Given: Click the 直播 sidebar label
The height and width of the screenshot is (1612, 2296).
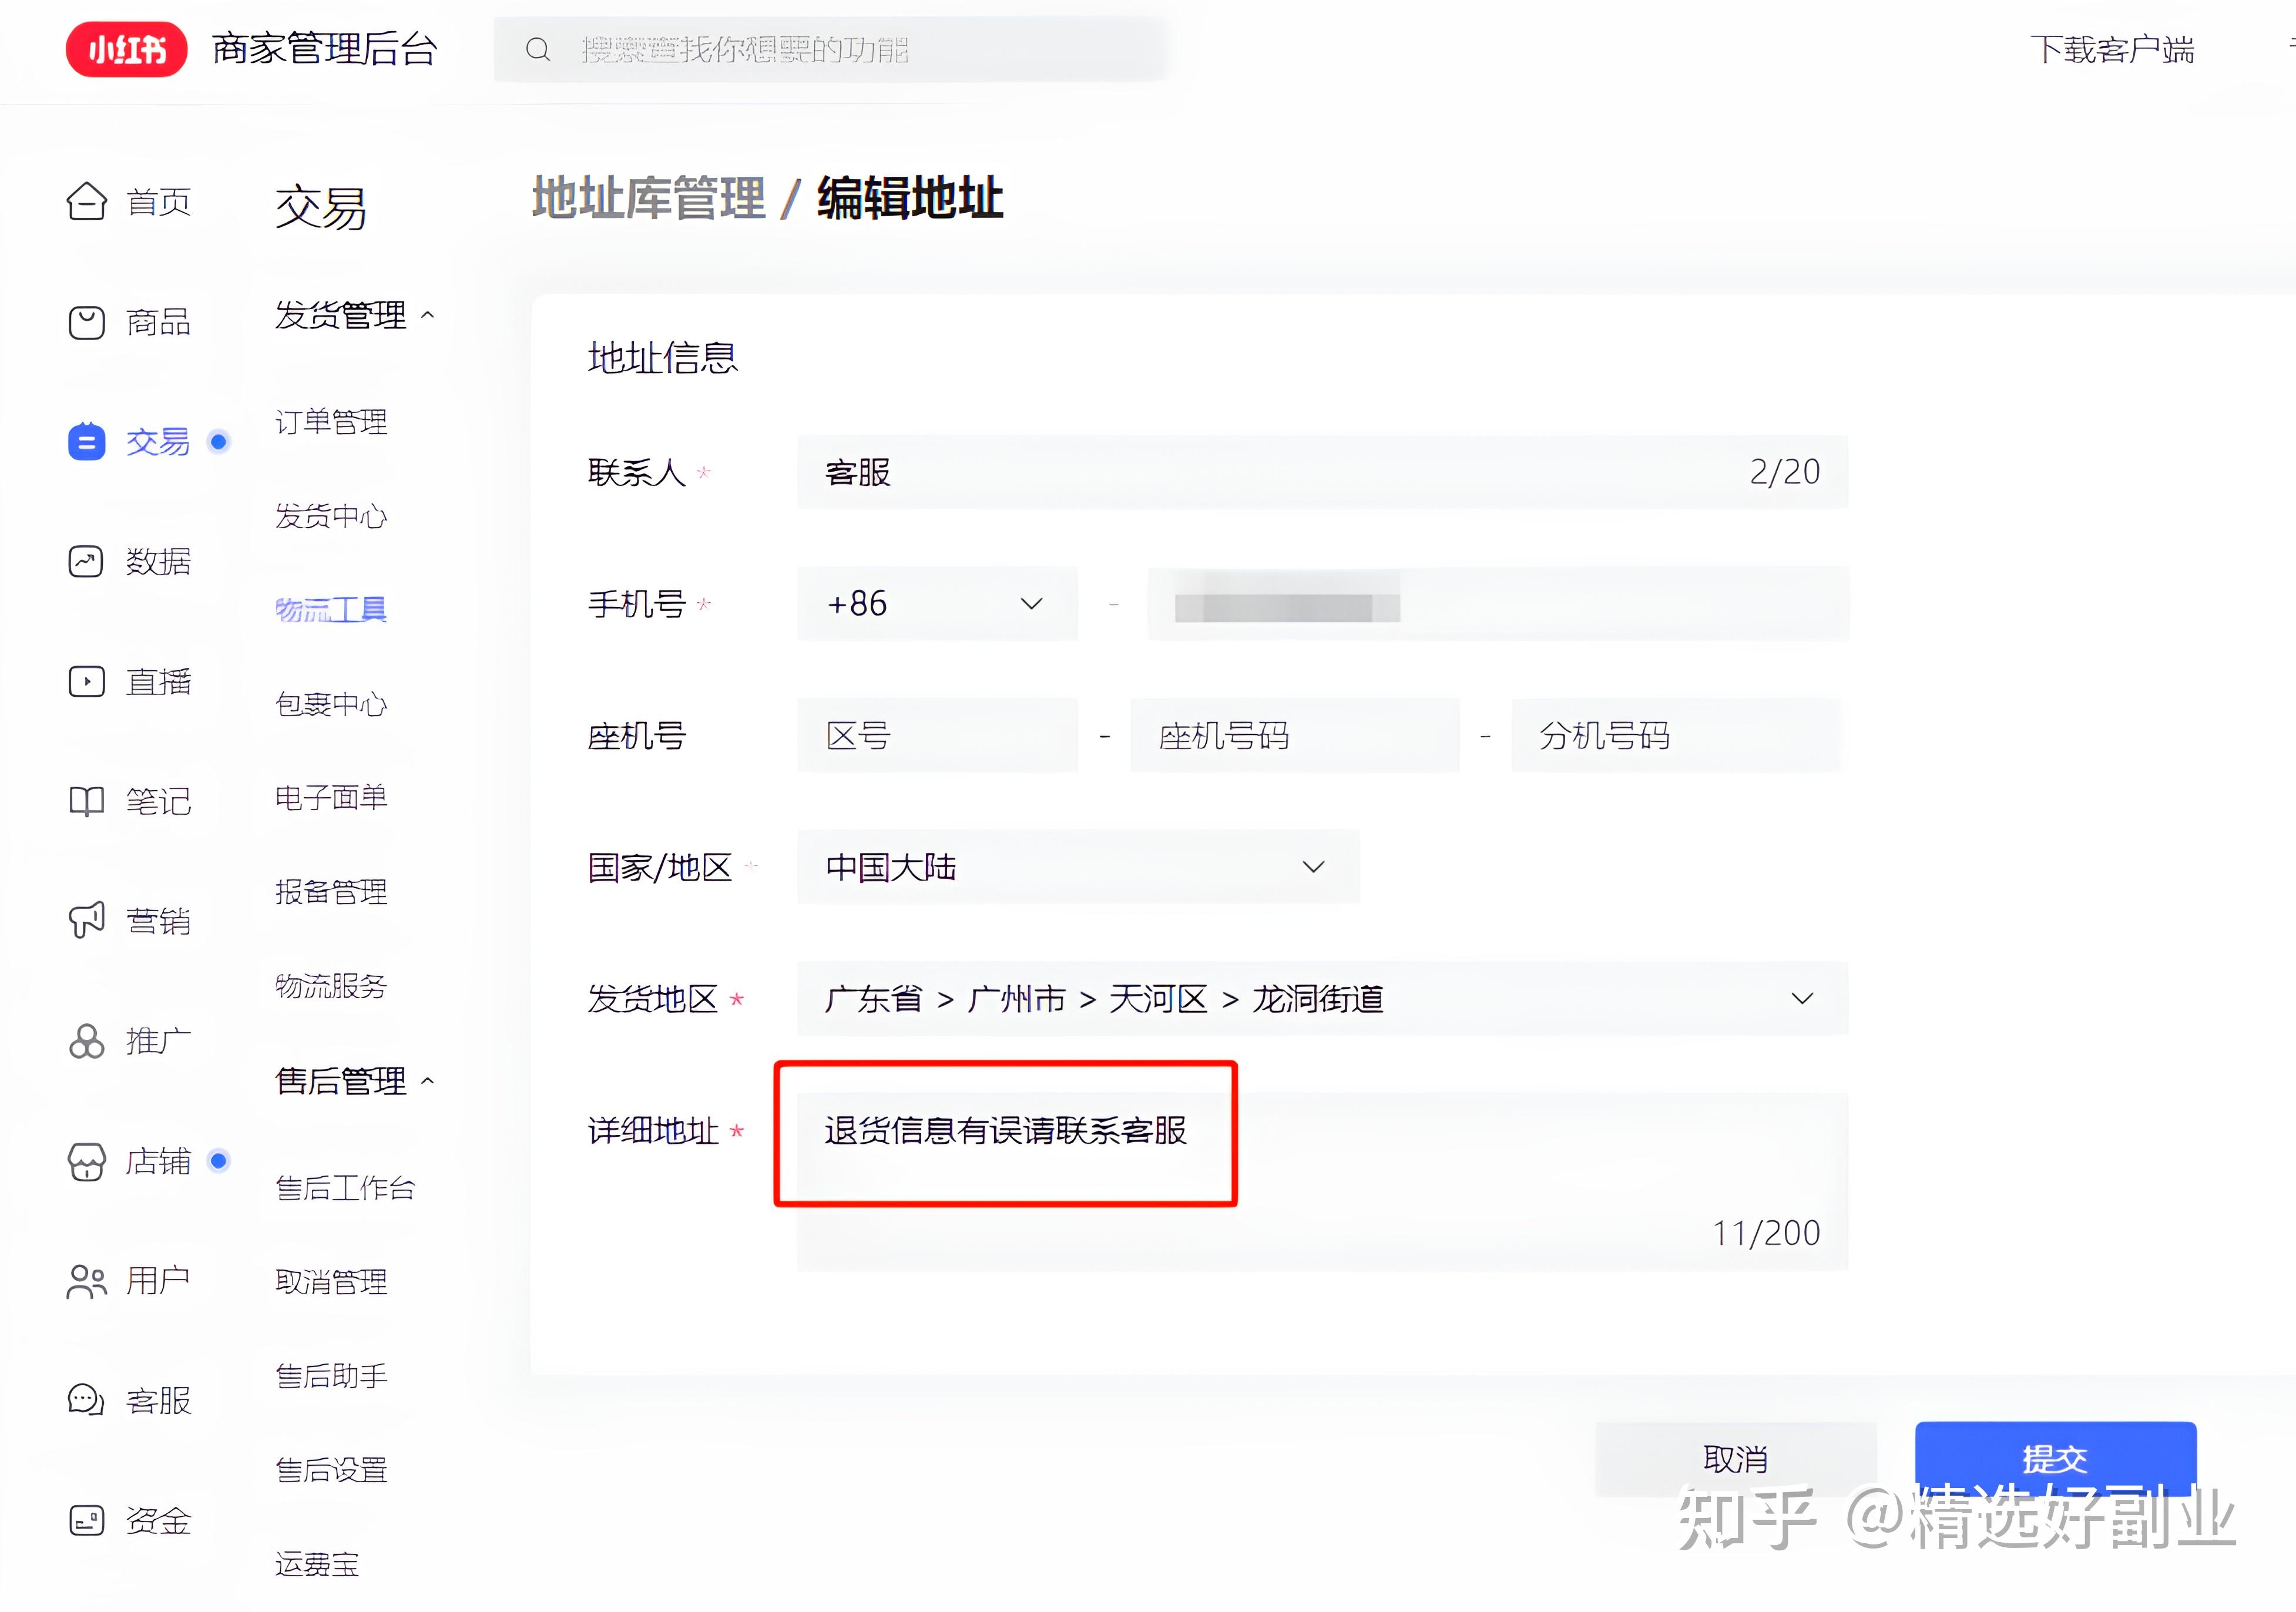Looking at the screenshot, I should pyautogui.click(x=158, y=682).
